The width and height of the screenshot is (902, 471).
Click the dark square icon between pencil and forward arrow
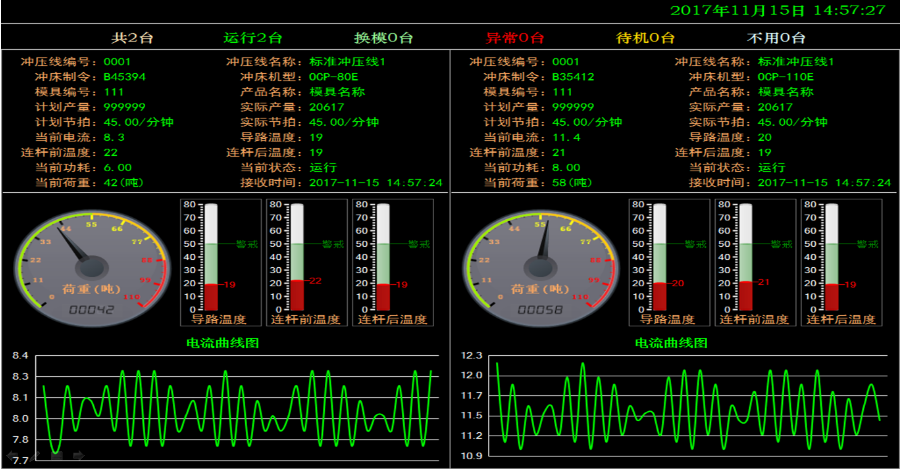coord(58,456)
